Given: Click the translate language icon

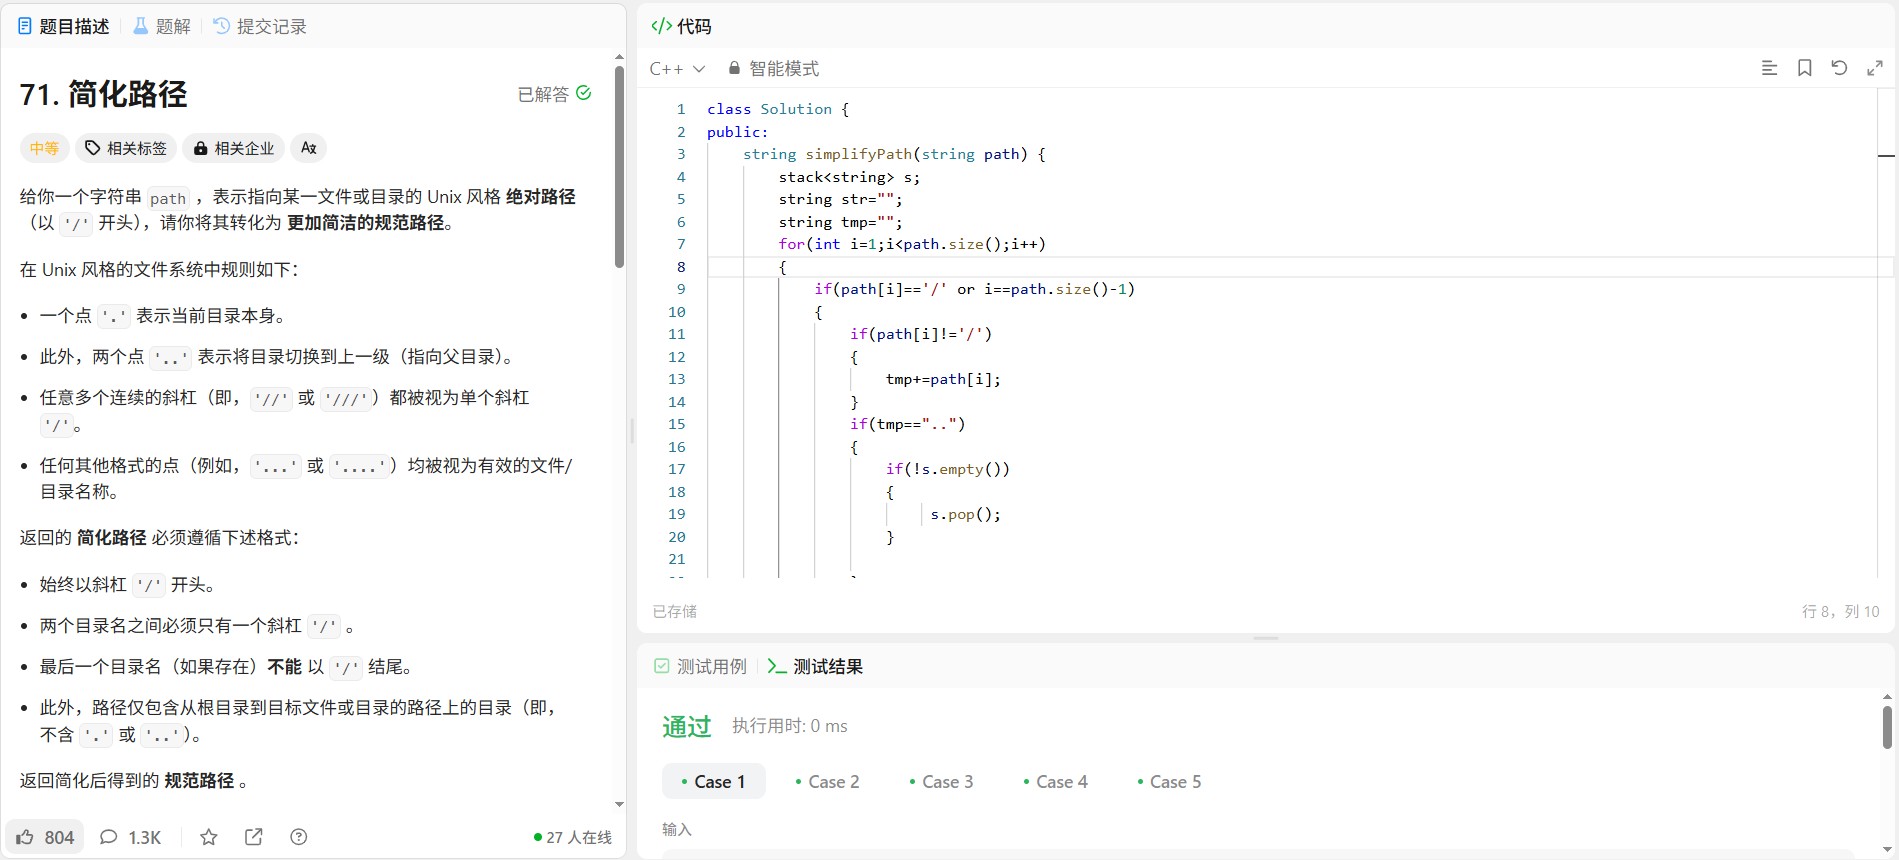Looking at the screenshot, I should click(x=309, y=148).
